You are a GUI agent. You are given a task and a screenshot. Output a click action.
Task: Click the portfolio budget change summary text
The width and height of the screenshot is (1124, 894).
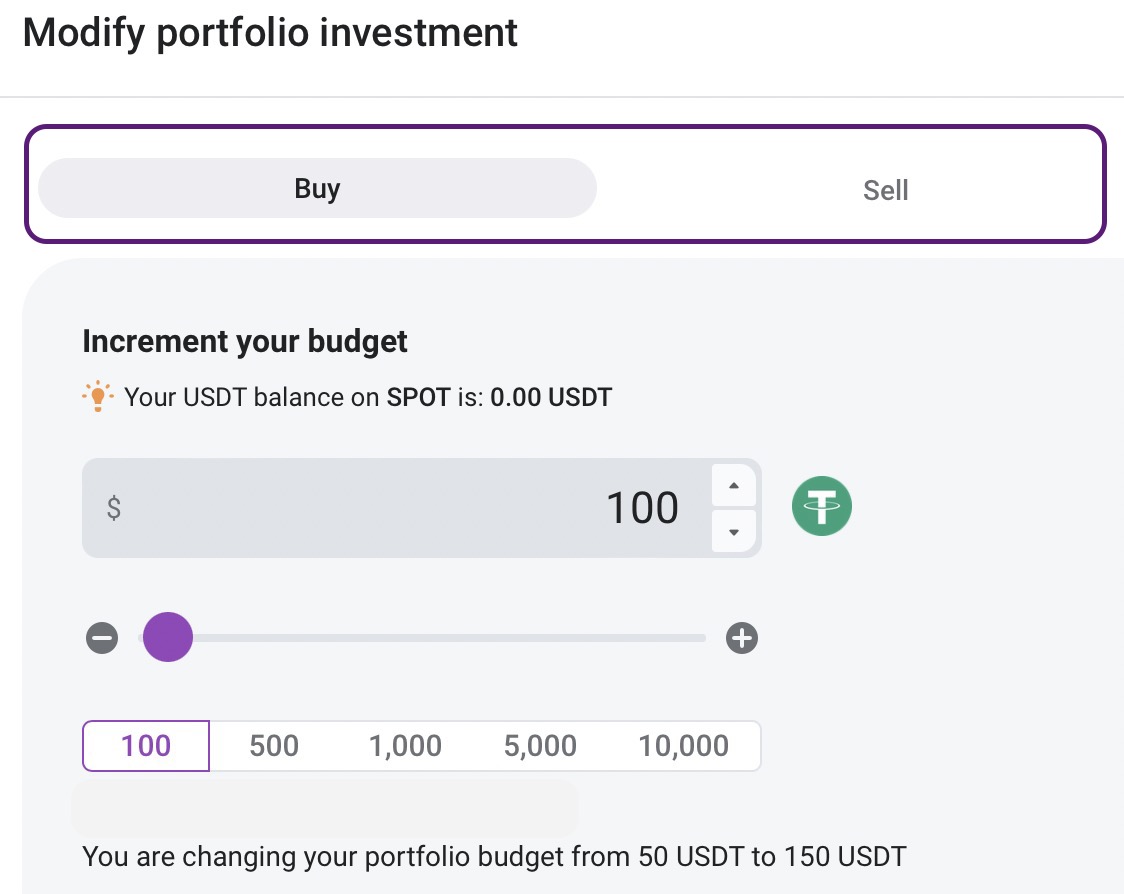point(494,856)
